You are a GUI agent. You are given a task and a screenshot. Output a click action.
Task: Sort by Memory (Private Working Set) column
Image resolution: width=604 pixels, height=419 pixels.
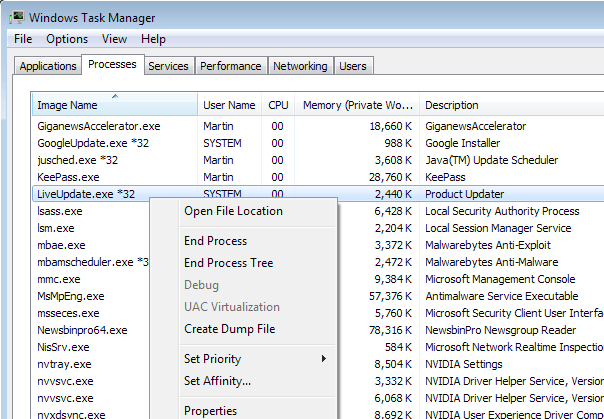pos(357,104)
